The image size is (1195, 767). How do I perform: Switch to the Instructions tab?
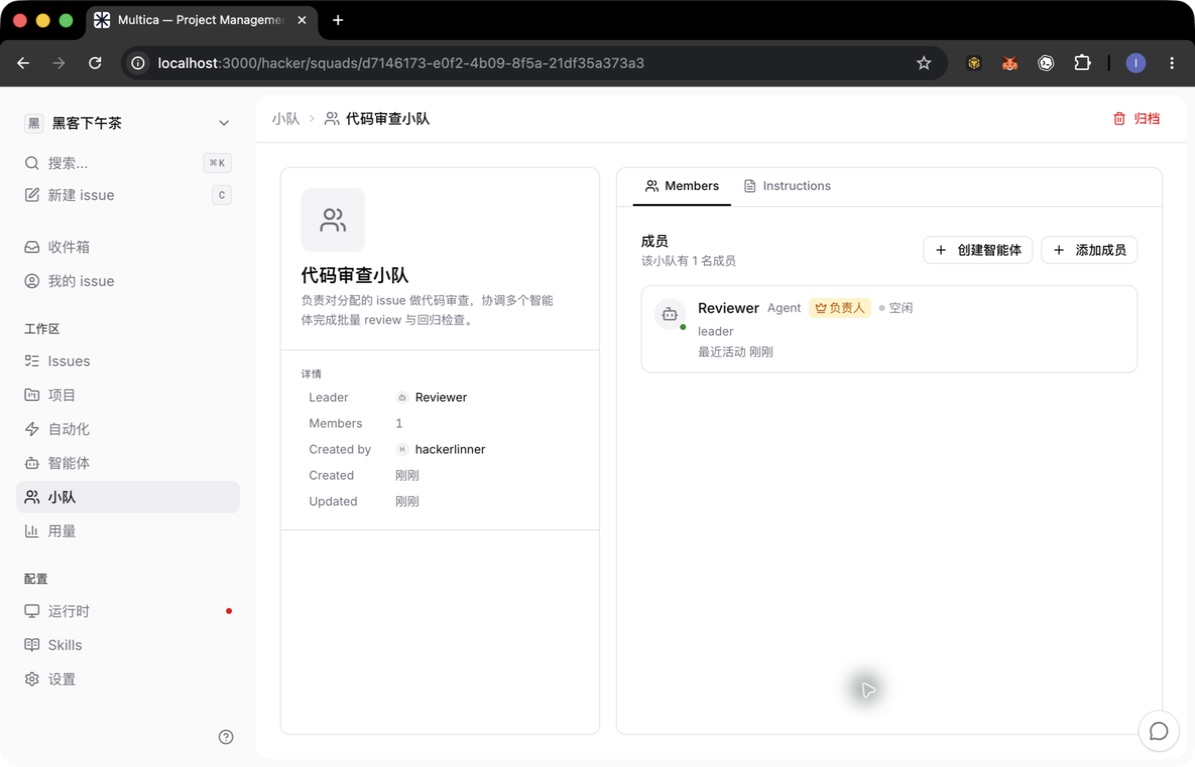pyautogui.click(x=787, y=186)
